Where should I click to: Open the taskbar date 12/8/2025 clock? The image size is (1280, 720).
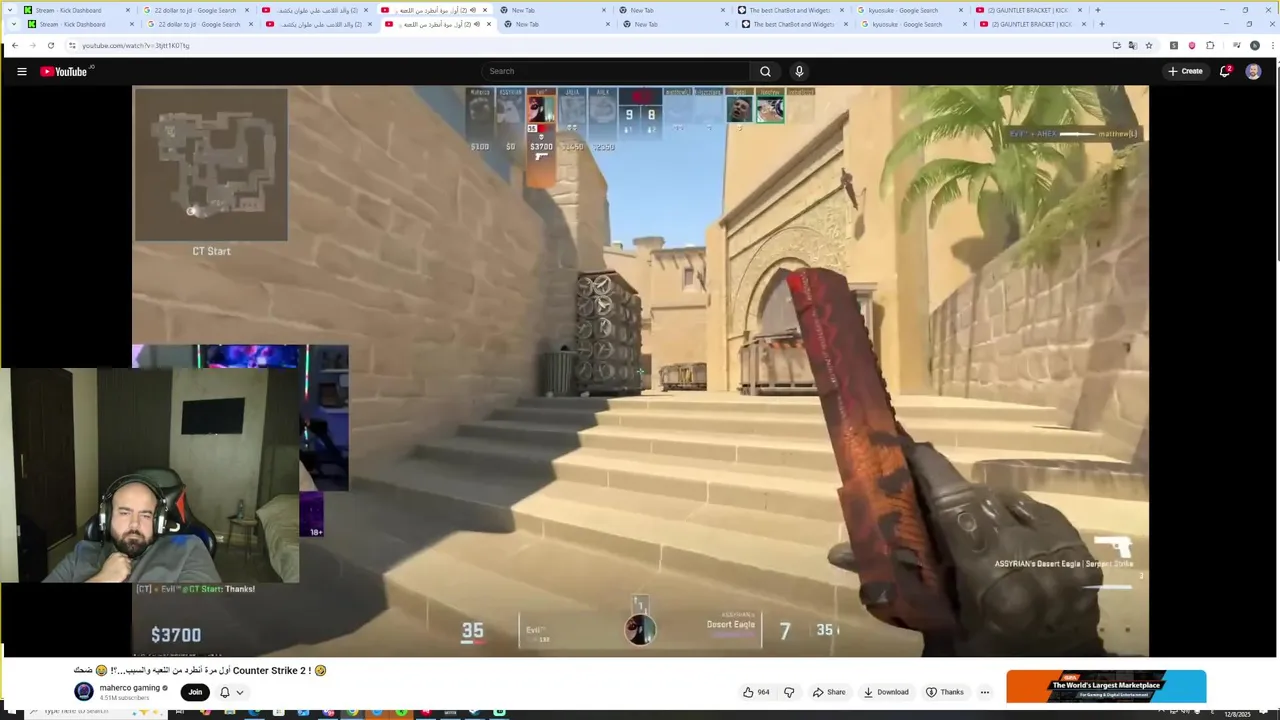point(1238,713)
